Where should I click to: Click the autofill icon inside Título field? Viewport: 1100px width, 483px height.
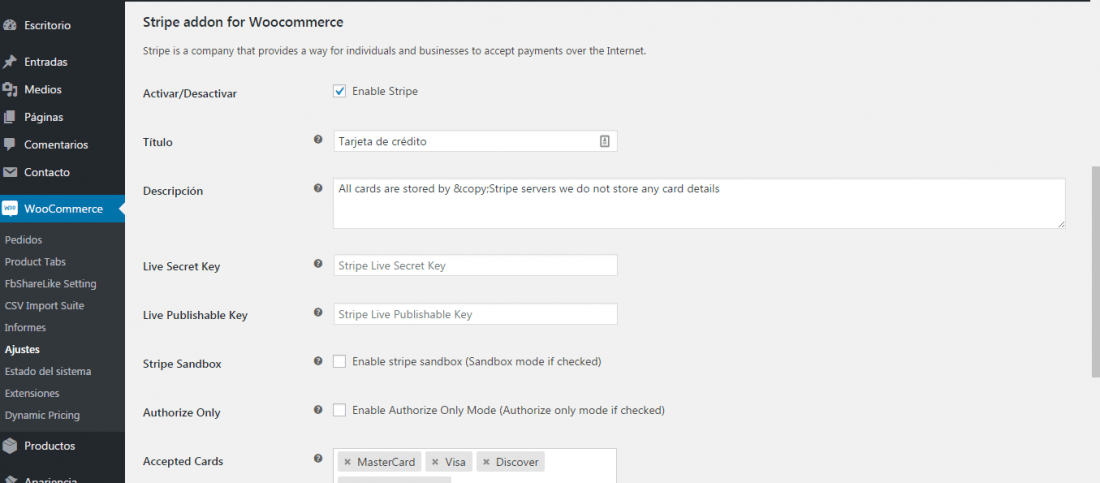(x=605, y=141)
